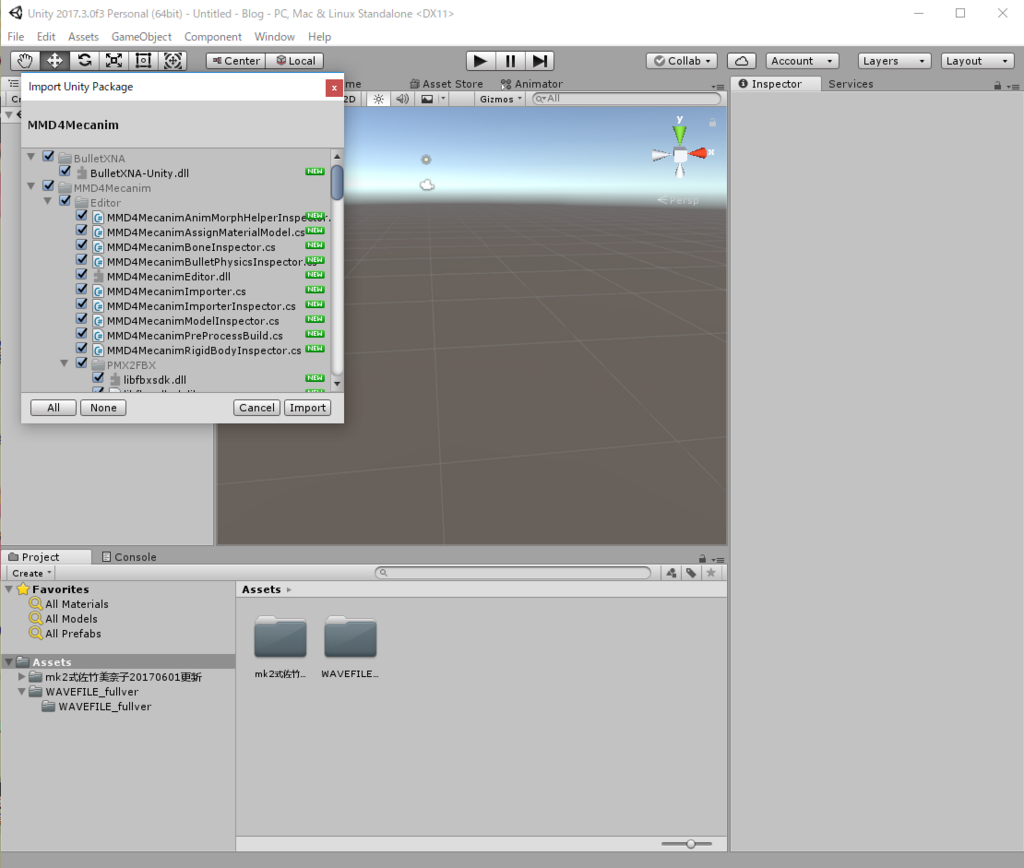Viewport: 1024px width, 868px height.
Task: Toggle scene audio speaker icon
Action: coord(402,99)
